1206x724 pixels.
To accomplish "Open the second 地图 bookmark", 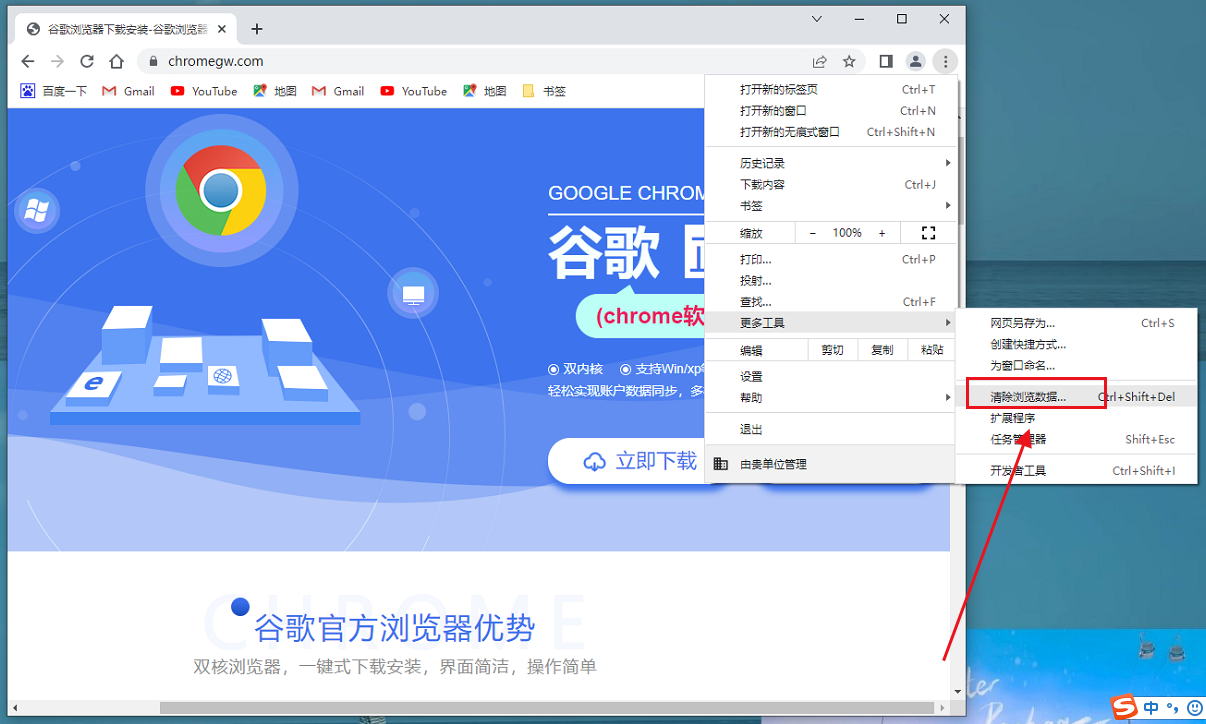I will (x=485, y=91).
